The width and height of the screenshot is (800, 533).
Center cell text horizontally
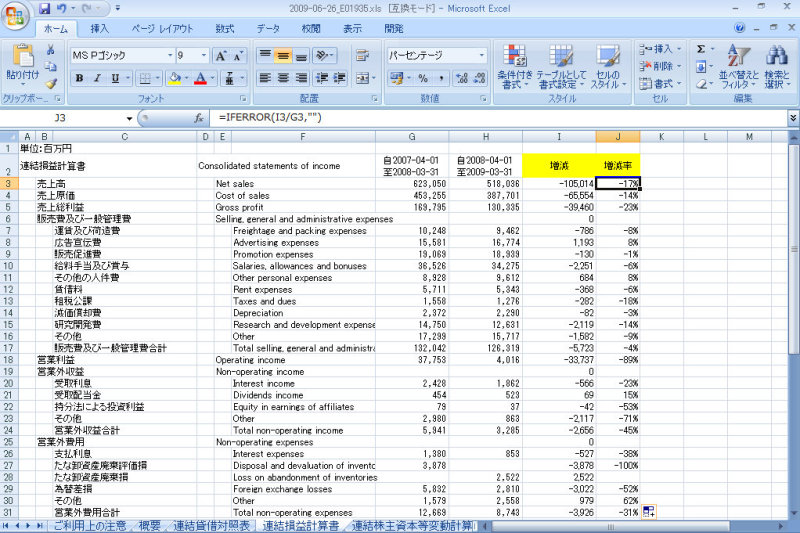point(283,78)
